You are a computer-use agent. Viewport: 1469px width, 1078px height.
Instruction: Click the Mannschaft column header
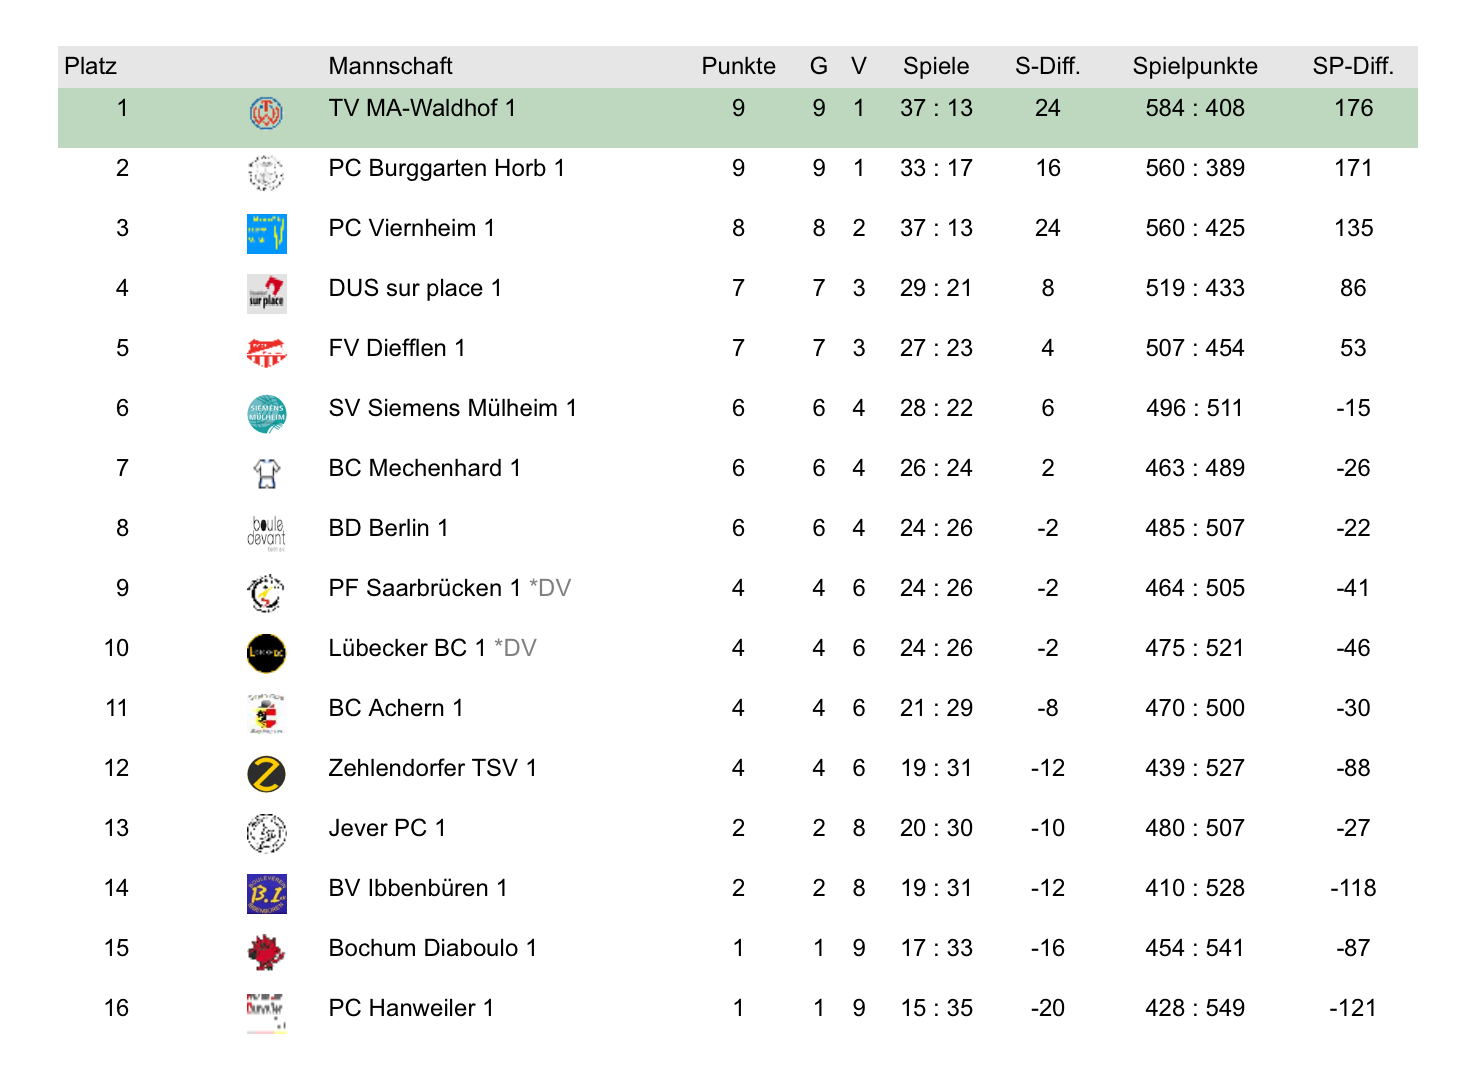click(390, 66)
